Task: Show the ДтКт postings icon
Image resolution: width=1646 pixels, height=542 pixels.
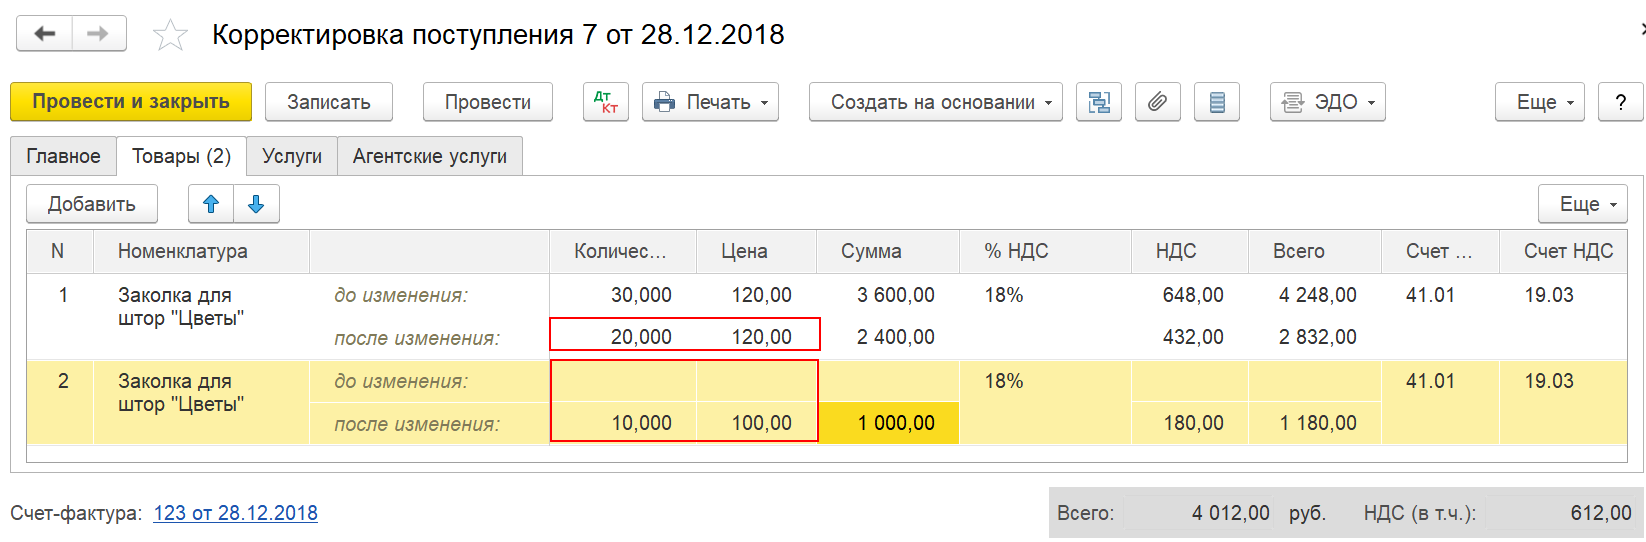Action: pos(606,102)
